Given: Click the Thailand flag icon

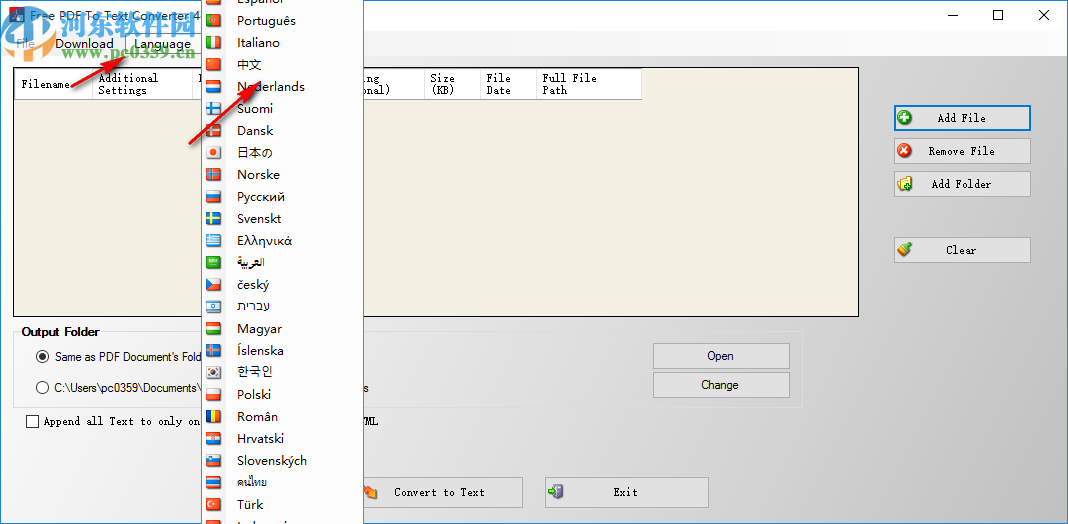Looking at the screenshot, I should [x=213, y=482].
